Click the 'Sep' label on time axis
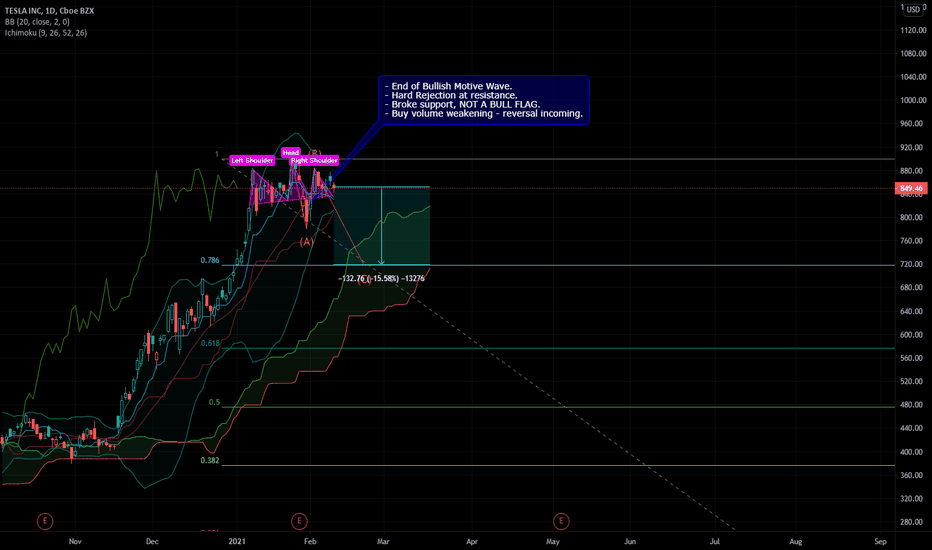Image resolution: width=932 pixels, height=550 pixels. 880,542
